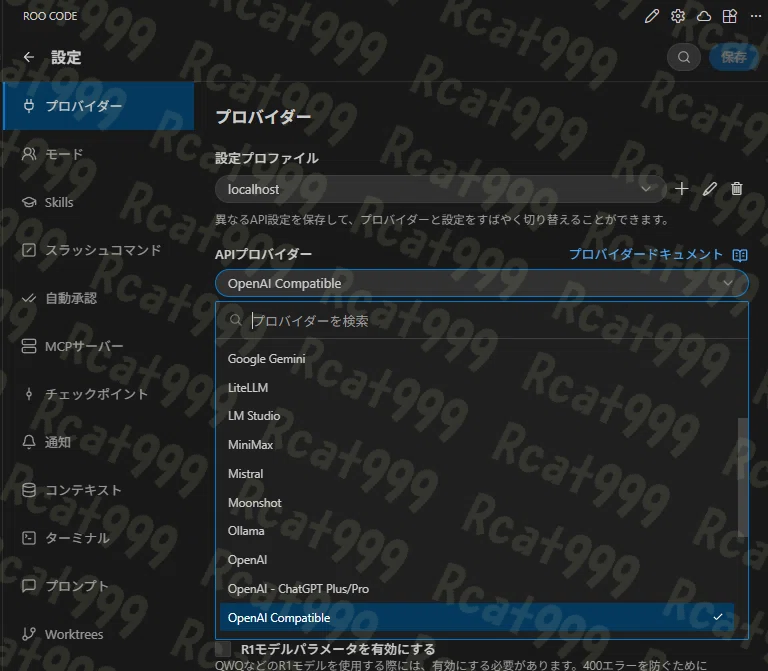Open the Skills settings tab
The height and width of the screenshot is (671, 768).
point(98,202)
